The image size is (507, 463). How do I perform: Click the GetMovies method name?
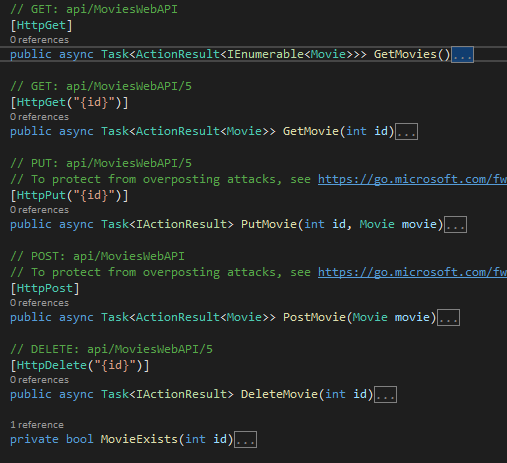[405, 54]
